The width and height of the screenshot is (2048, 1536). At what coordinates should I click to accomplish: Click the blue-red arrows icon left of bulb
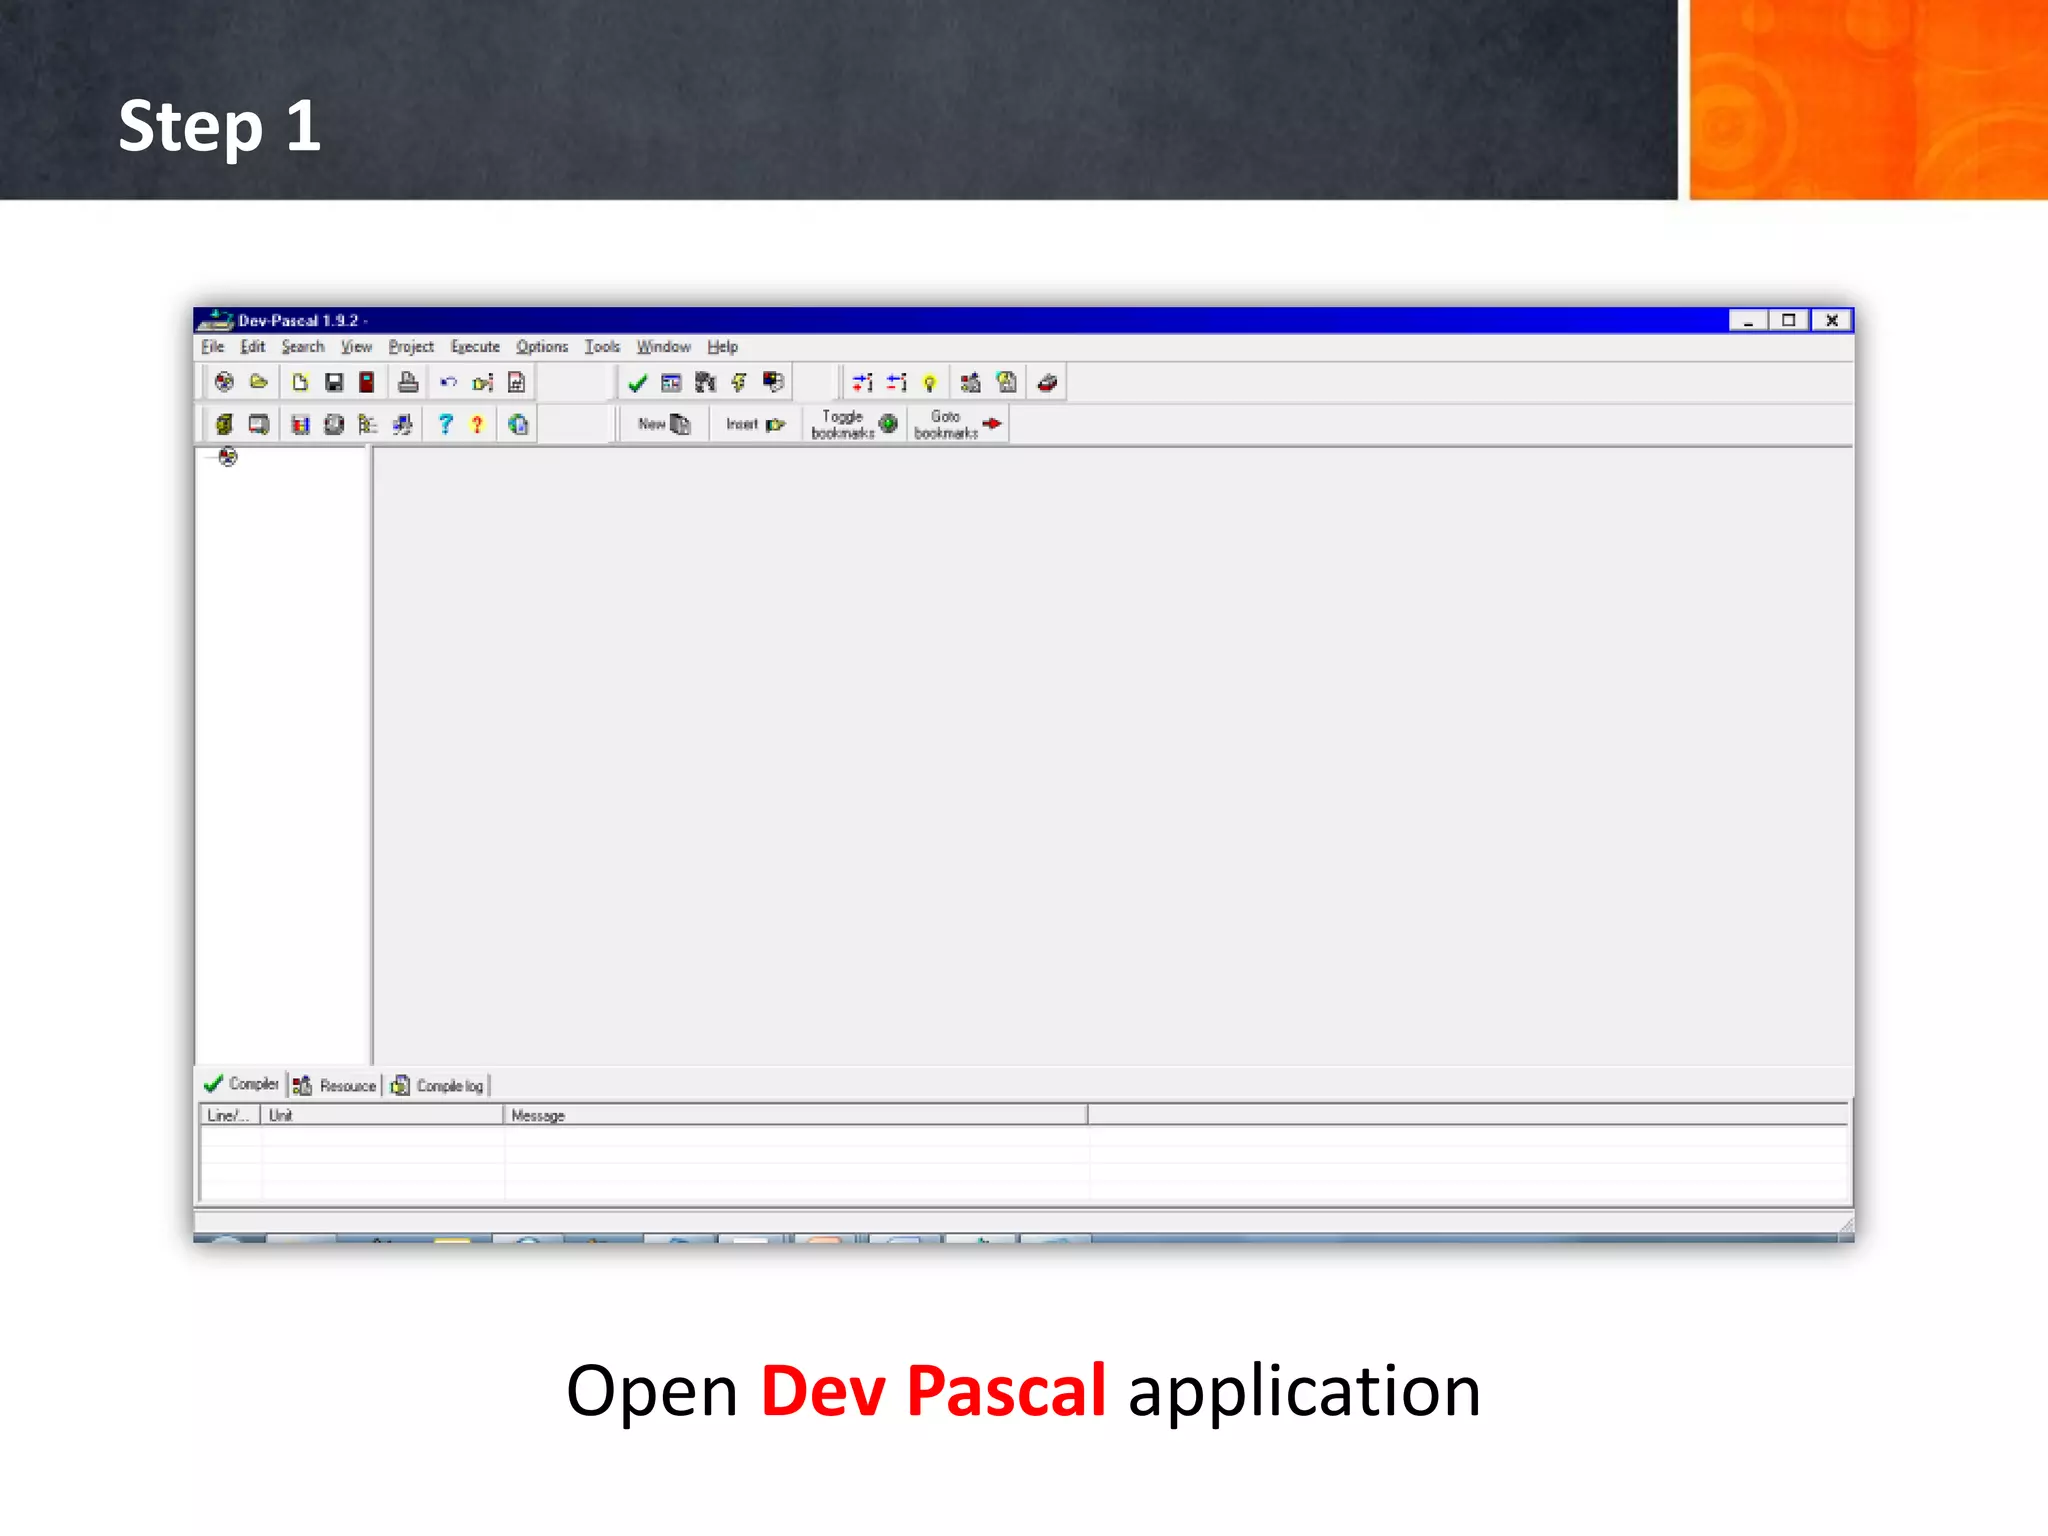tap(896, 382)
